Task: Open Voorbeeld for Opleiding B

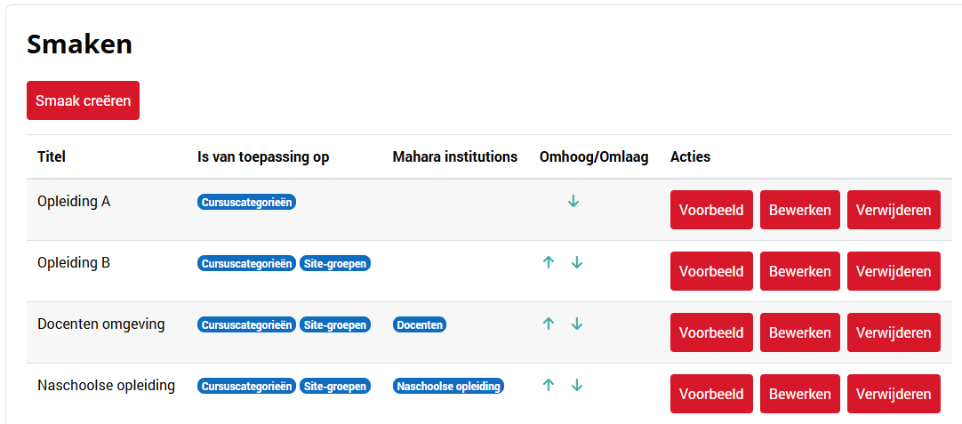Action: point(711,271)
